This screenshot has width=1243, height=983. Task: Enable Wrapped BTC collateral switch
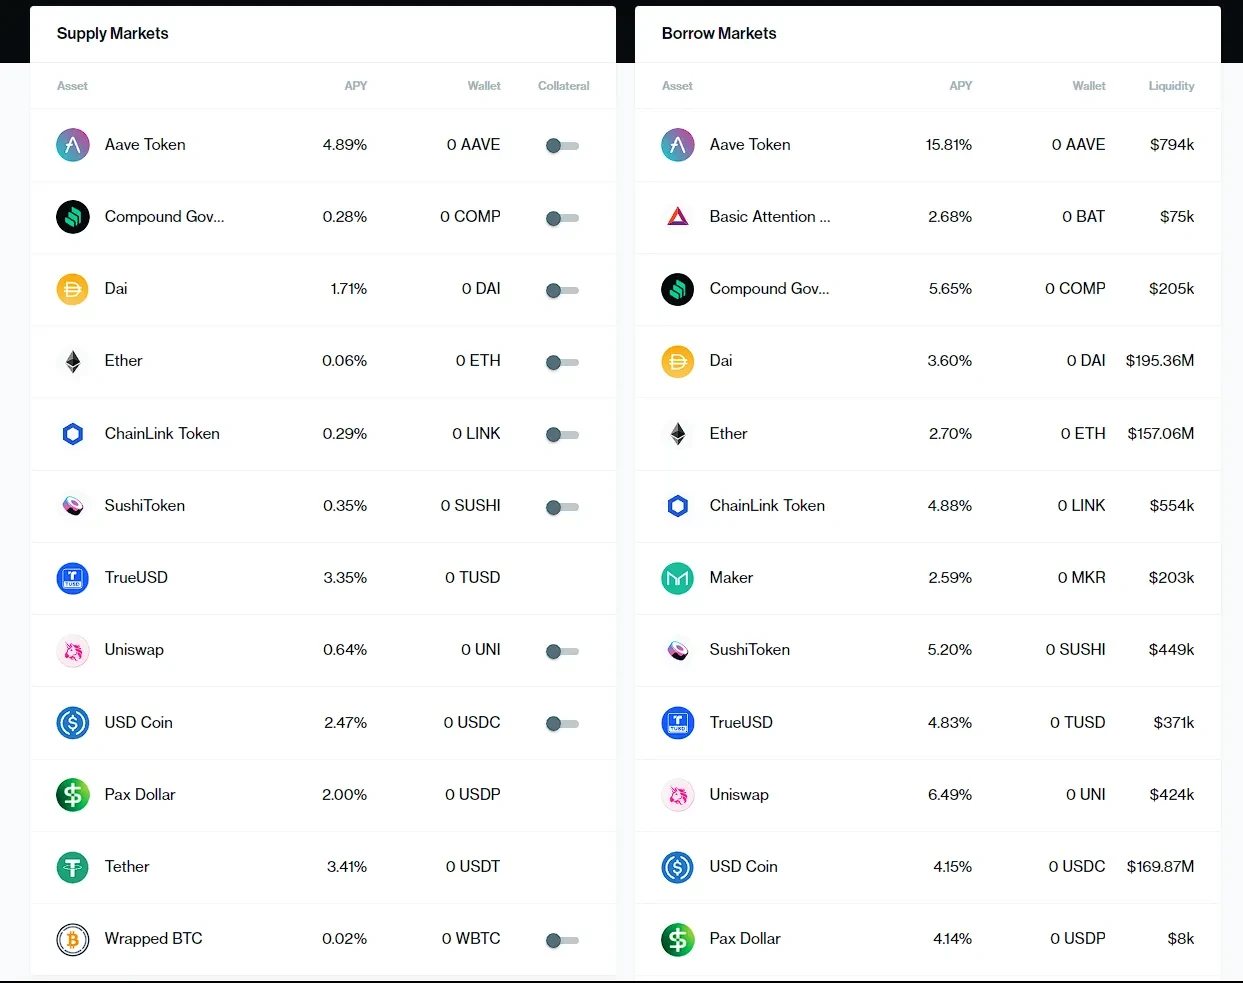point(562,940)
